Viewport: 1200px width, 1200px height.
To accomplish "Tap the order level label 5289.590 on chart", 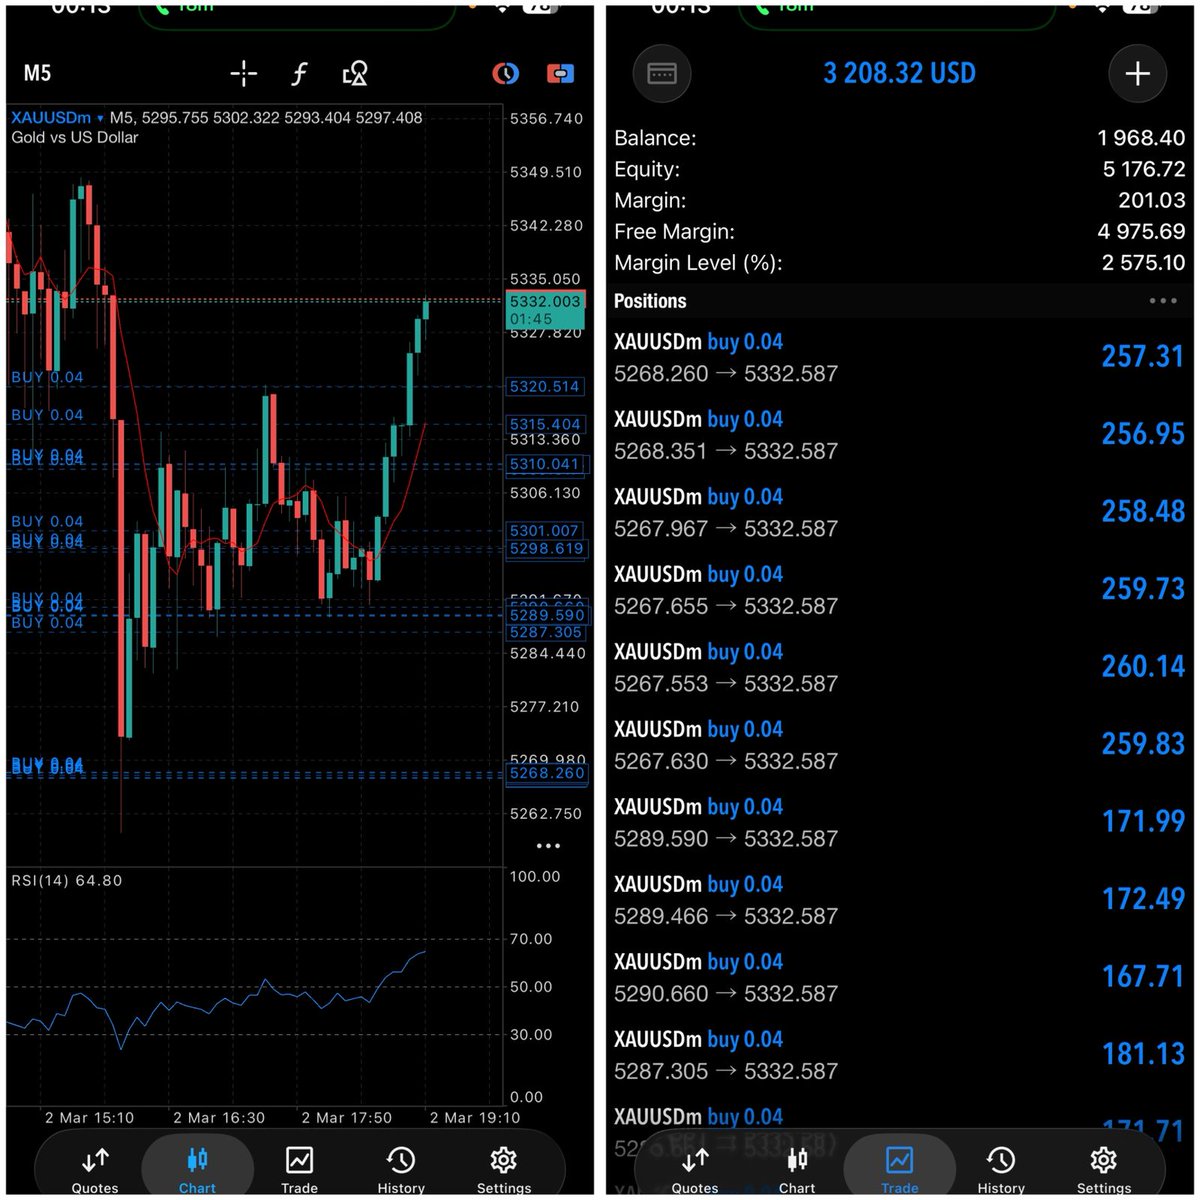I will click(x=547, y=615).
